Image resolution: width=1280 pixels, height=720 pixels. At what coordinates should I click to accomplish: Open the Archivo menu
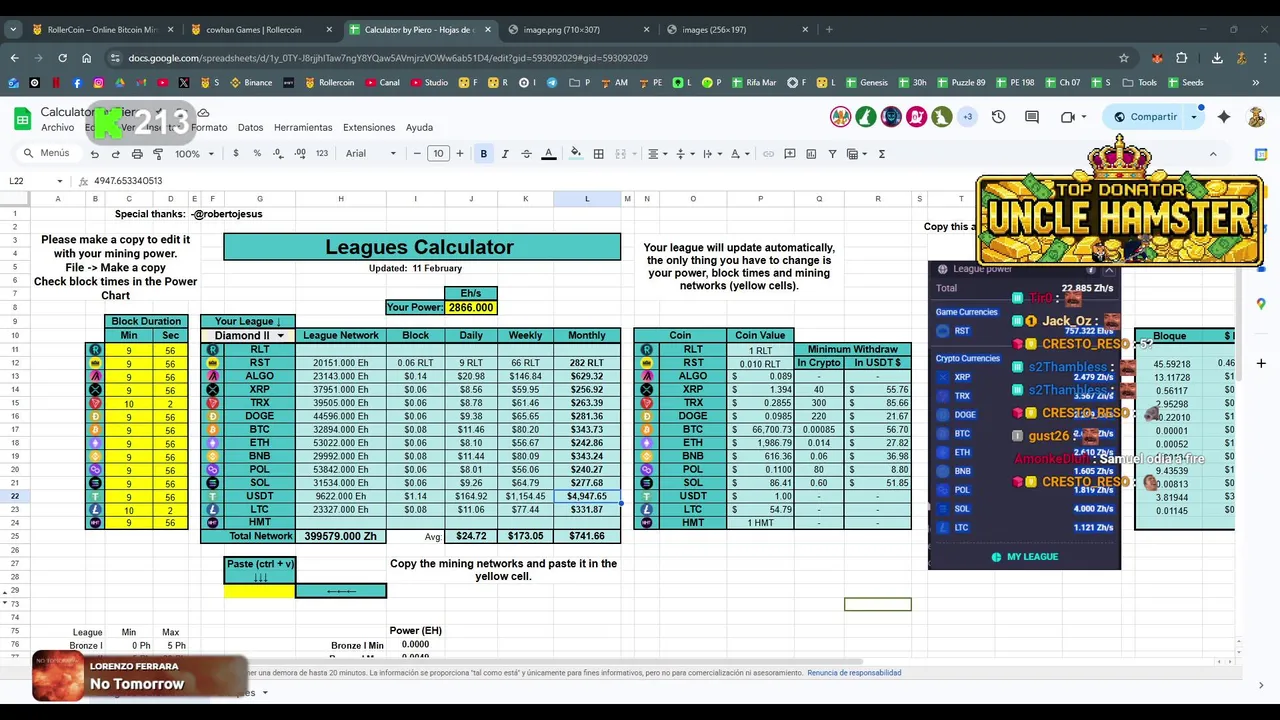point(57,128)
